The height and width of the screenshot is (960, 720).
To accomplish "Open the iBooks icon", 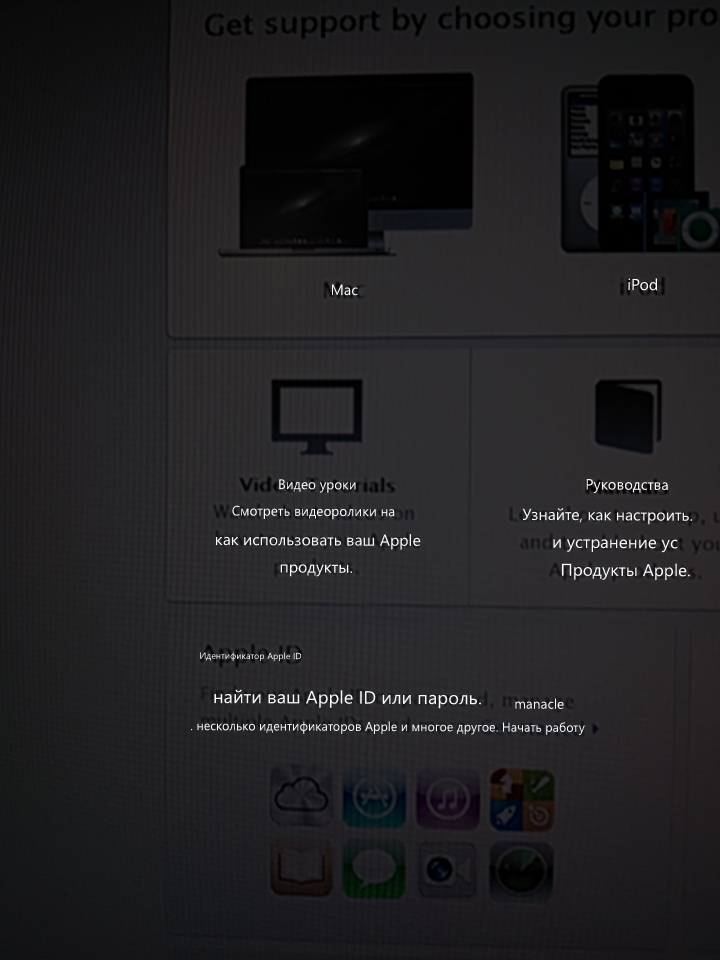I will [301, 868].
